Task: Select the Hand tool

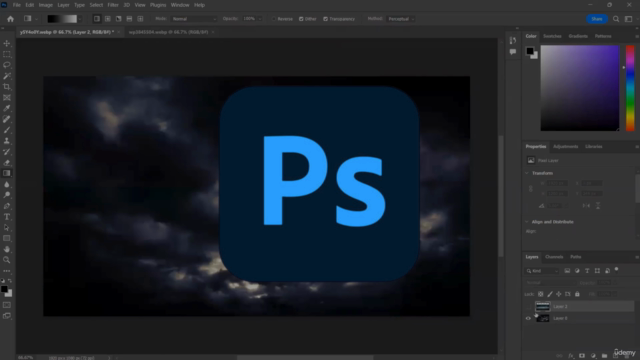Action: coord(7,249)
